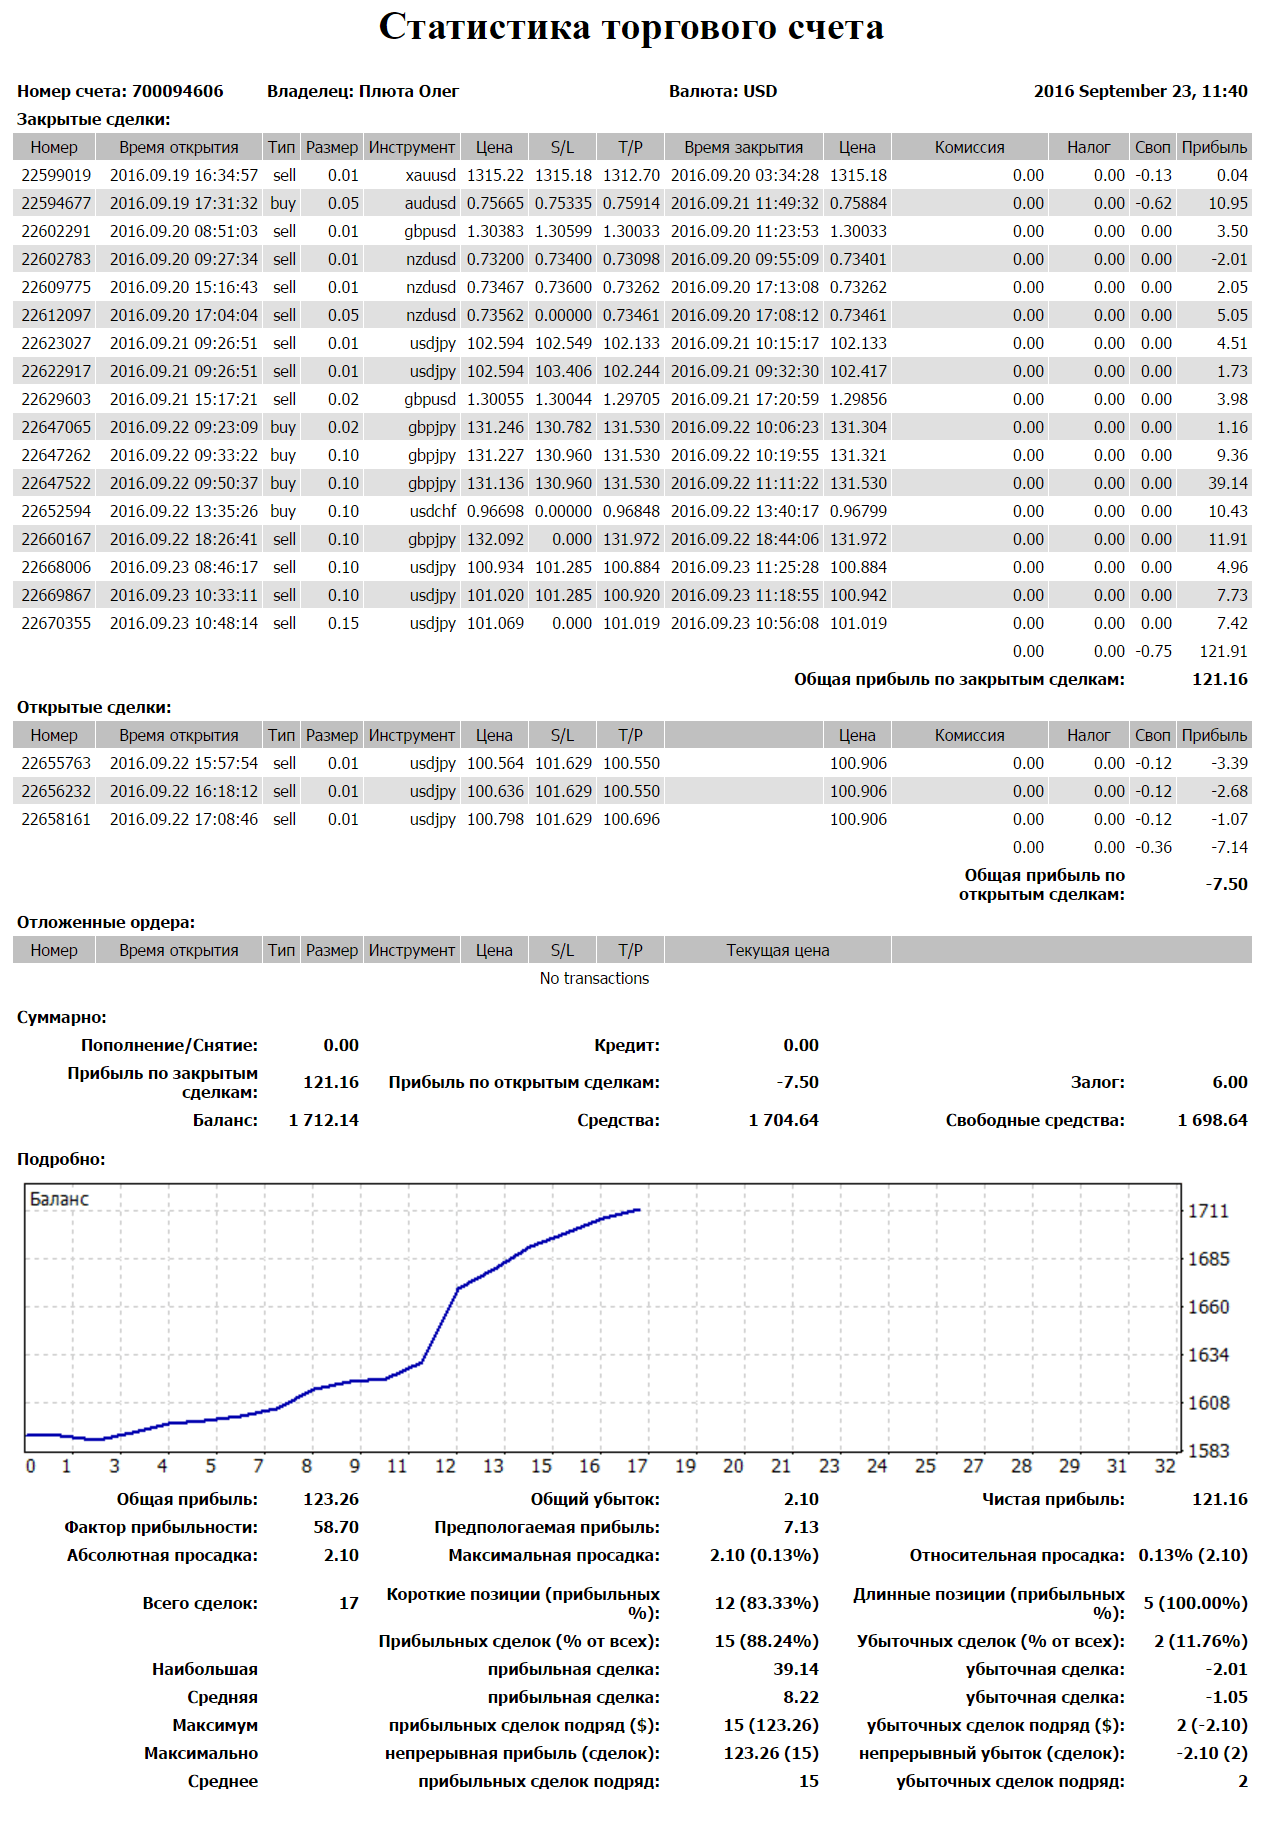
Task: Click the free margin value 1 698.64
Action: click(x=1212, y=1120)
